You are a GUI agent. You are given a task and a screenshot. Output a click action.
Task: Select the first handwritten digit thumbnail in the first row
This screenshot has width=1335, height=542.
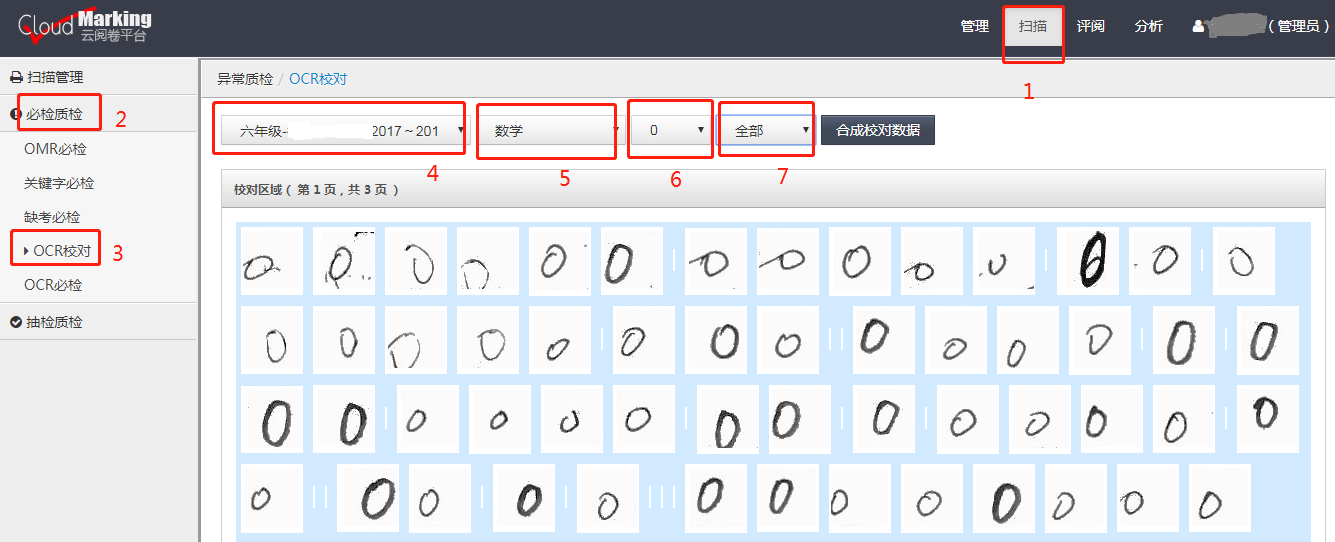272,261
